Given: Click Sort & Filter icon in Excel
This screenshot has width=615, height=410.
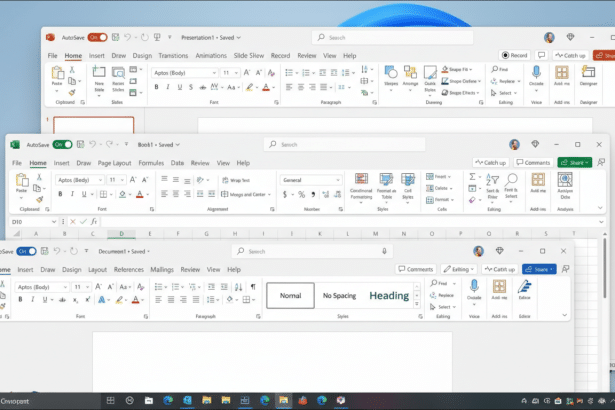Looking at the screenshot, I should point(492,180).
